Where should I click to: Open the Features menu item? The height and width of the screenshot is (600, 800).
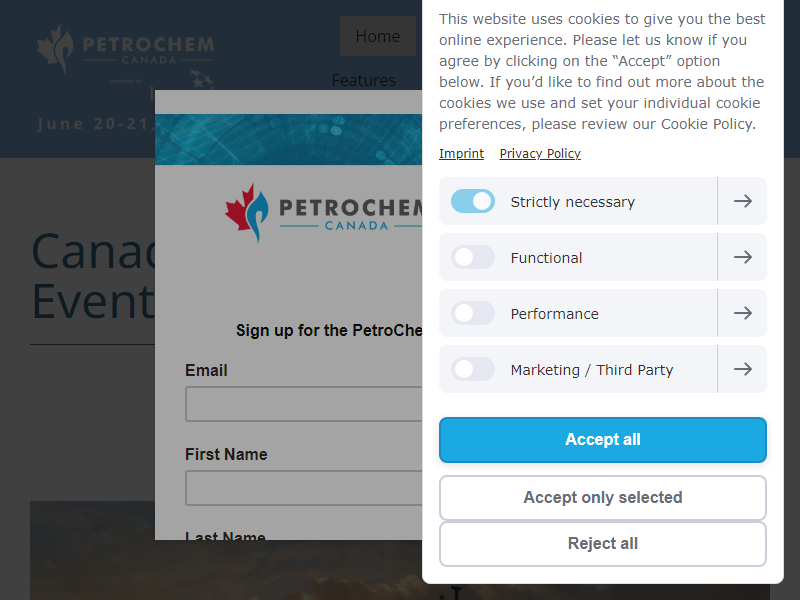point(364,80)
